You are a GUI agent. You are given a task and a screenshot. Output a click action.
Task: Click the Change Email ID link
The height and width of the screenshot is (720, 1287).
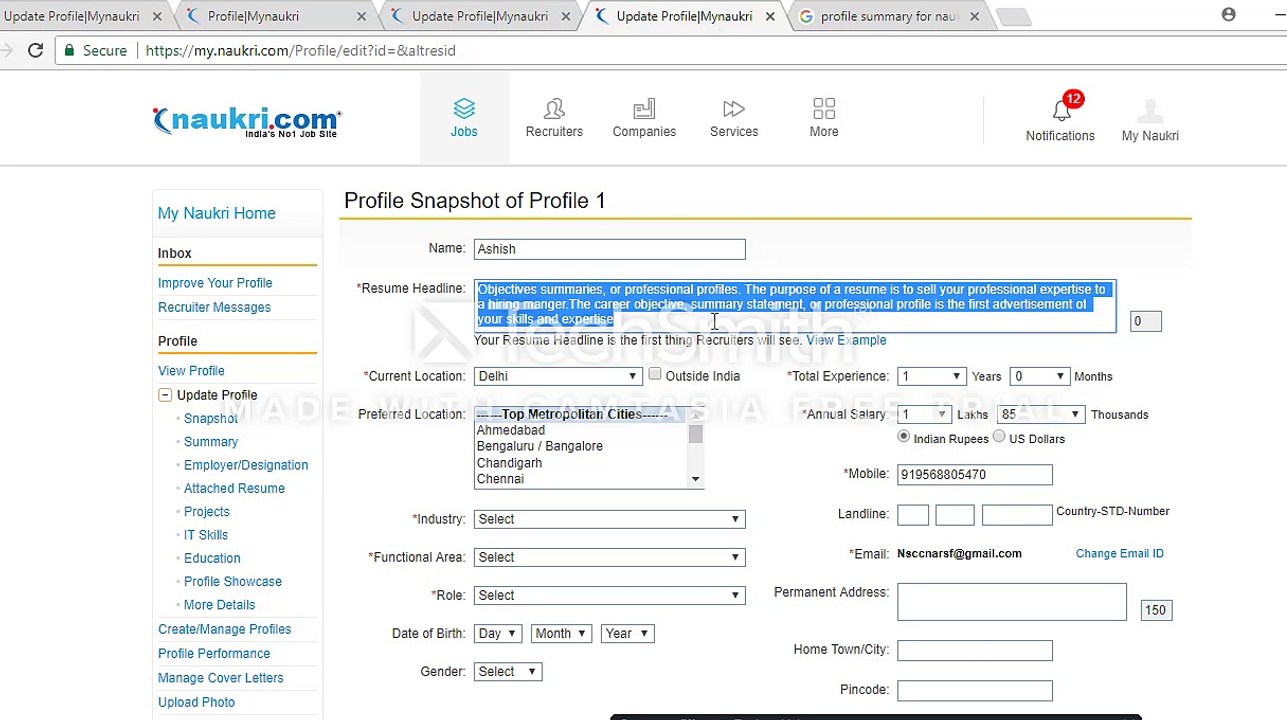(x=1120, y=553)
